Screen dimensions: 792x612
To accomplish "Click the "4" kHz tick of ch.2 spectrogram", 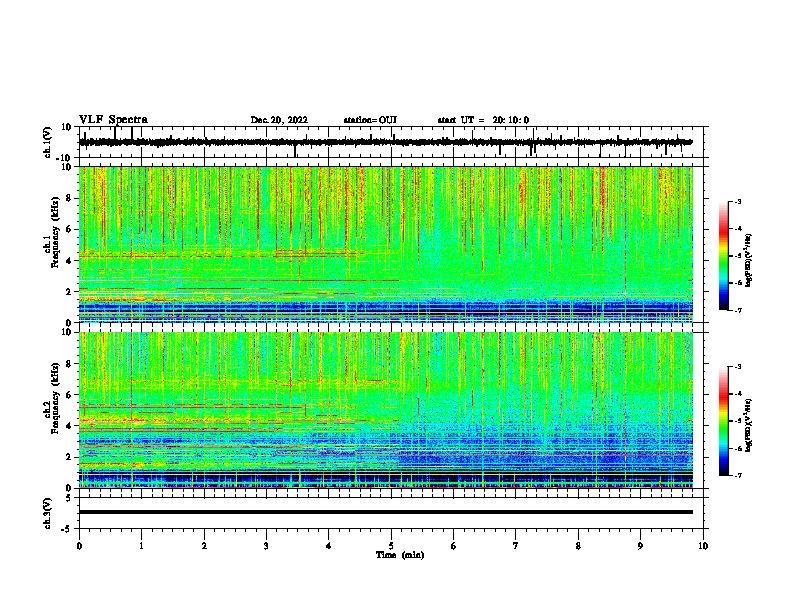I will (x=69, y=426).
